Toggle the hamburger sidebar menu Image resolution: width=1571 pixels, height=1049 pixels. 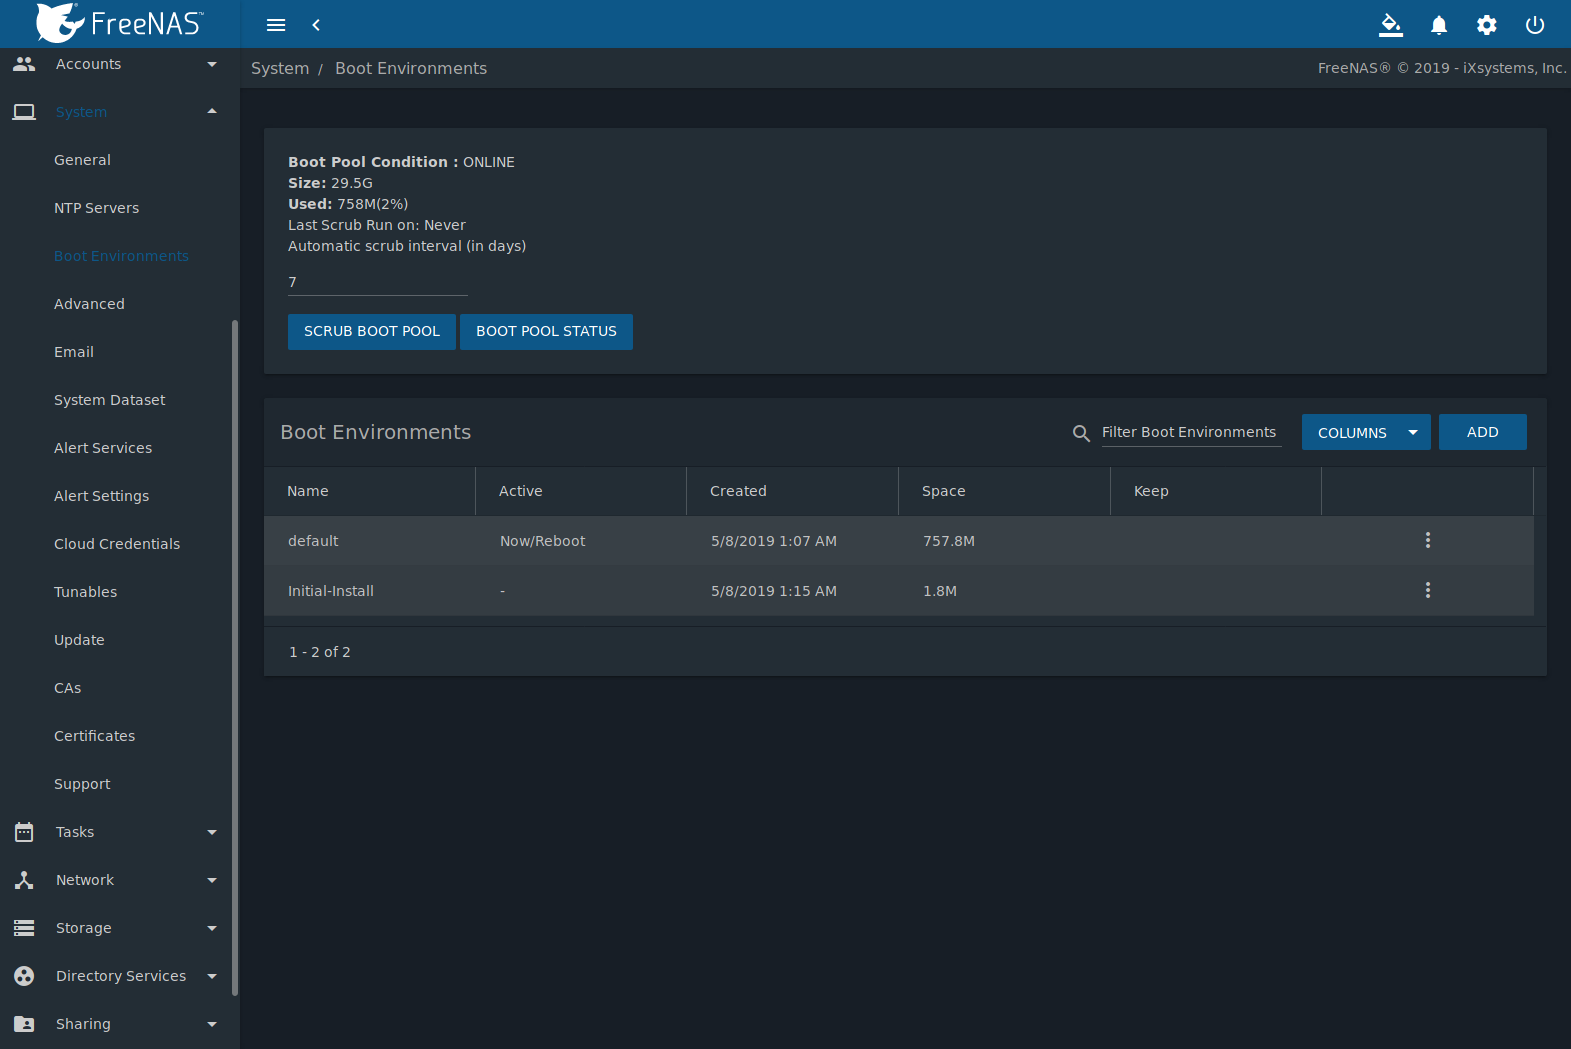pyautogui.click(x=276, y=25)
